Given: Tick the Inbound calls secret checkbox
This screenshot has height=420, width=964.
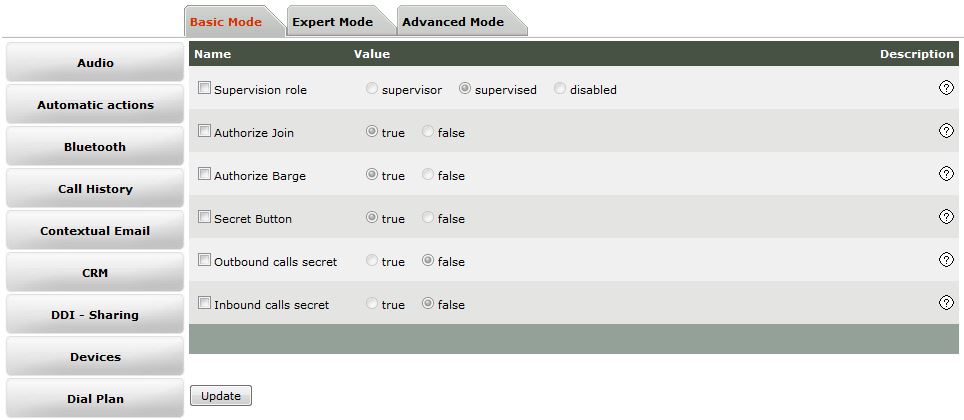Looking at the screenshot, I should (204, 303).
